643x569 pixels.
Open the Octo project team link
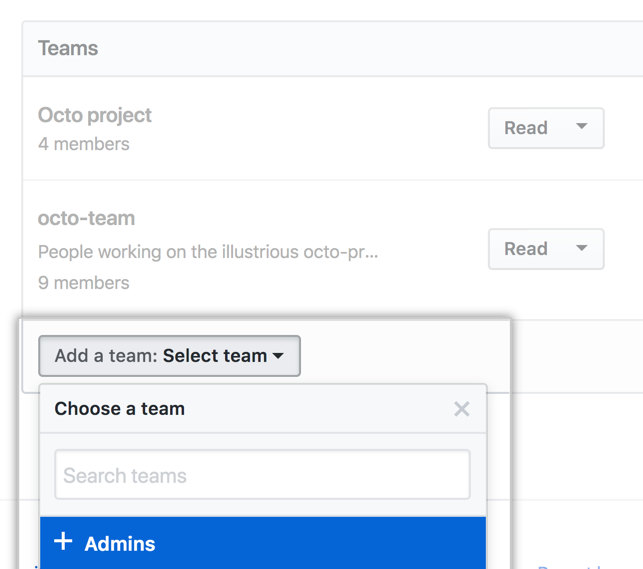(x=95, y=115)
